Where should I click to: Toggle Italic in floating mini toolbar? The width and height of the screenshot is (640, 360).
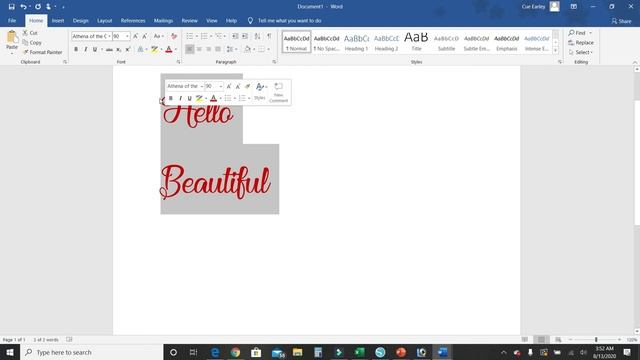[180, 98]
